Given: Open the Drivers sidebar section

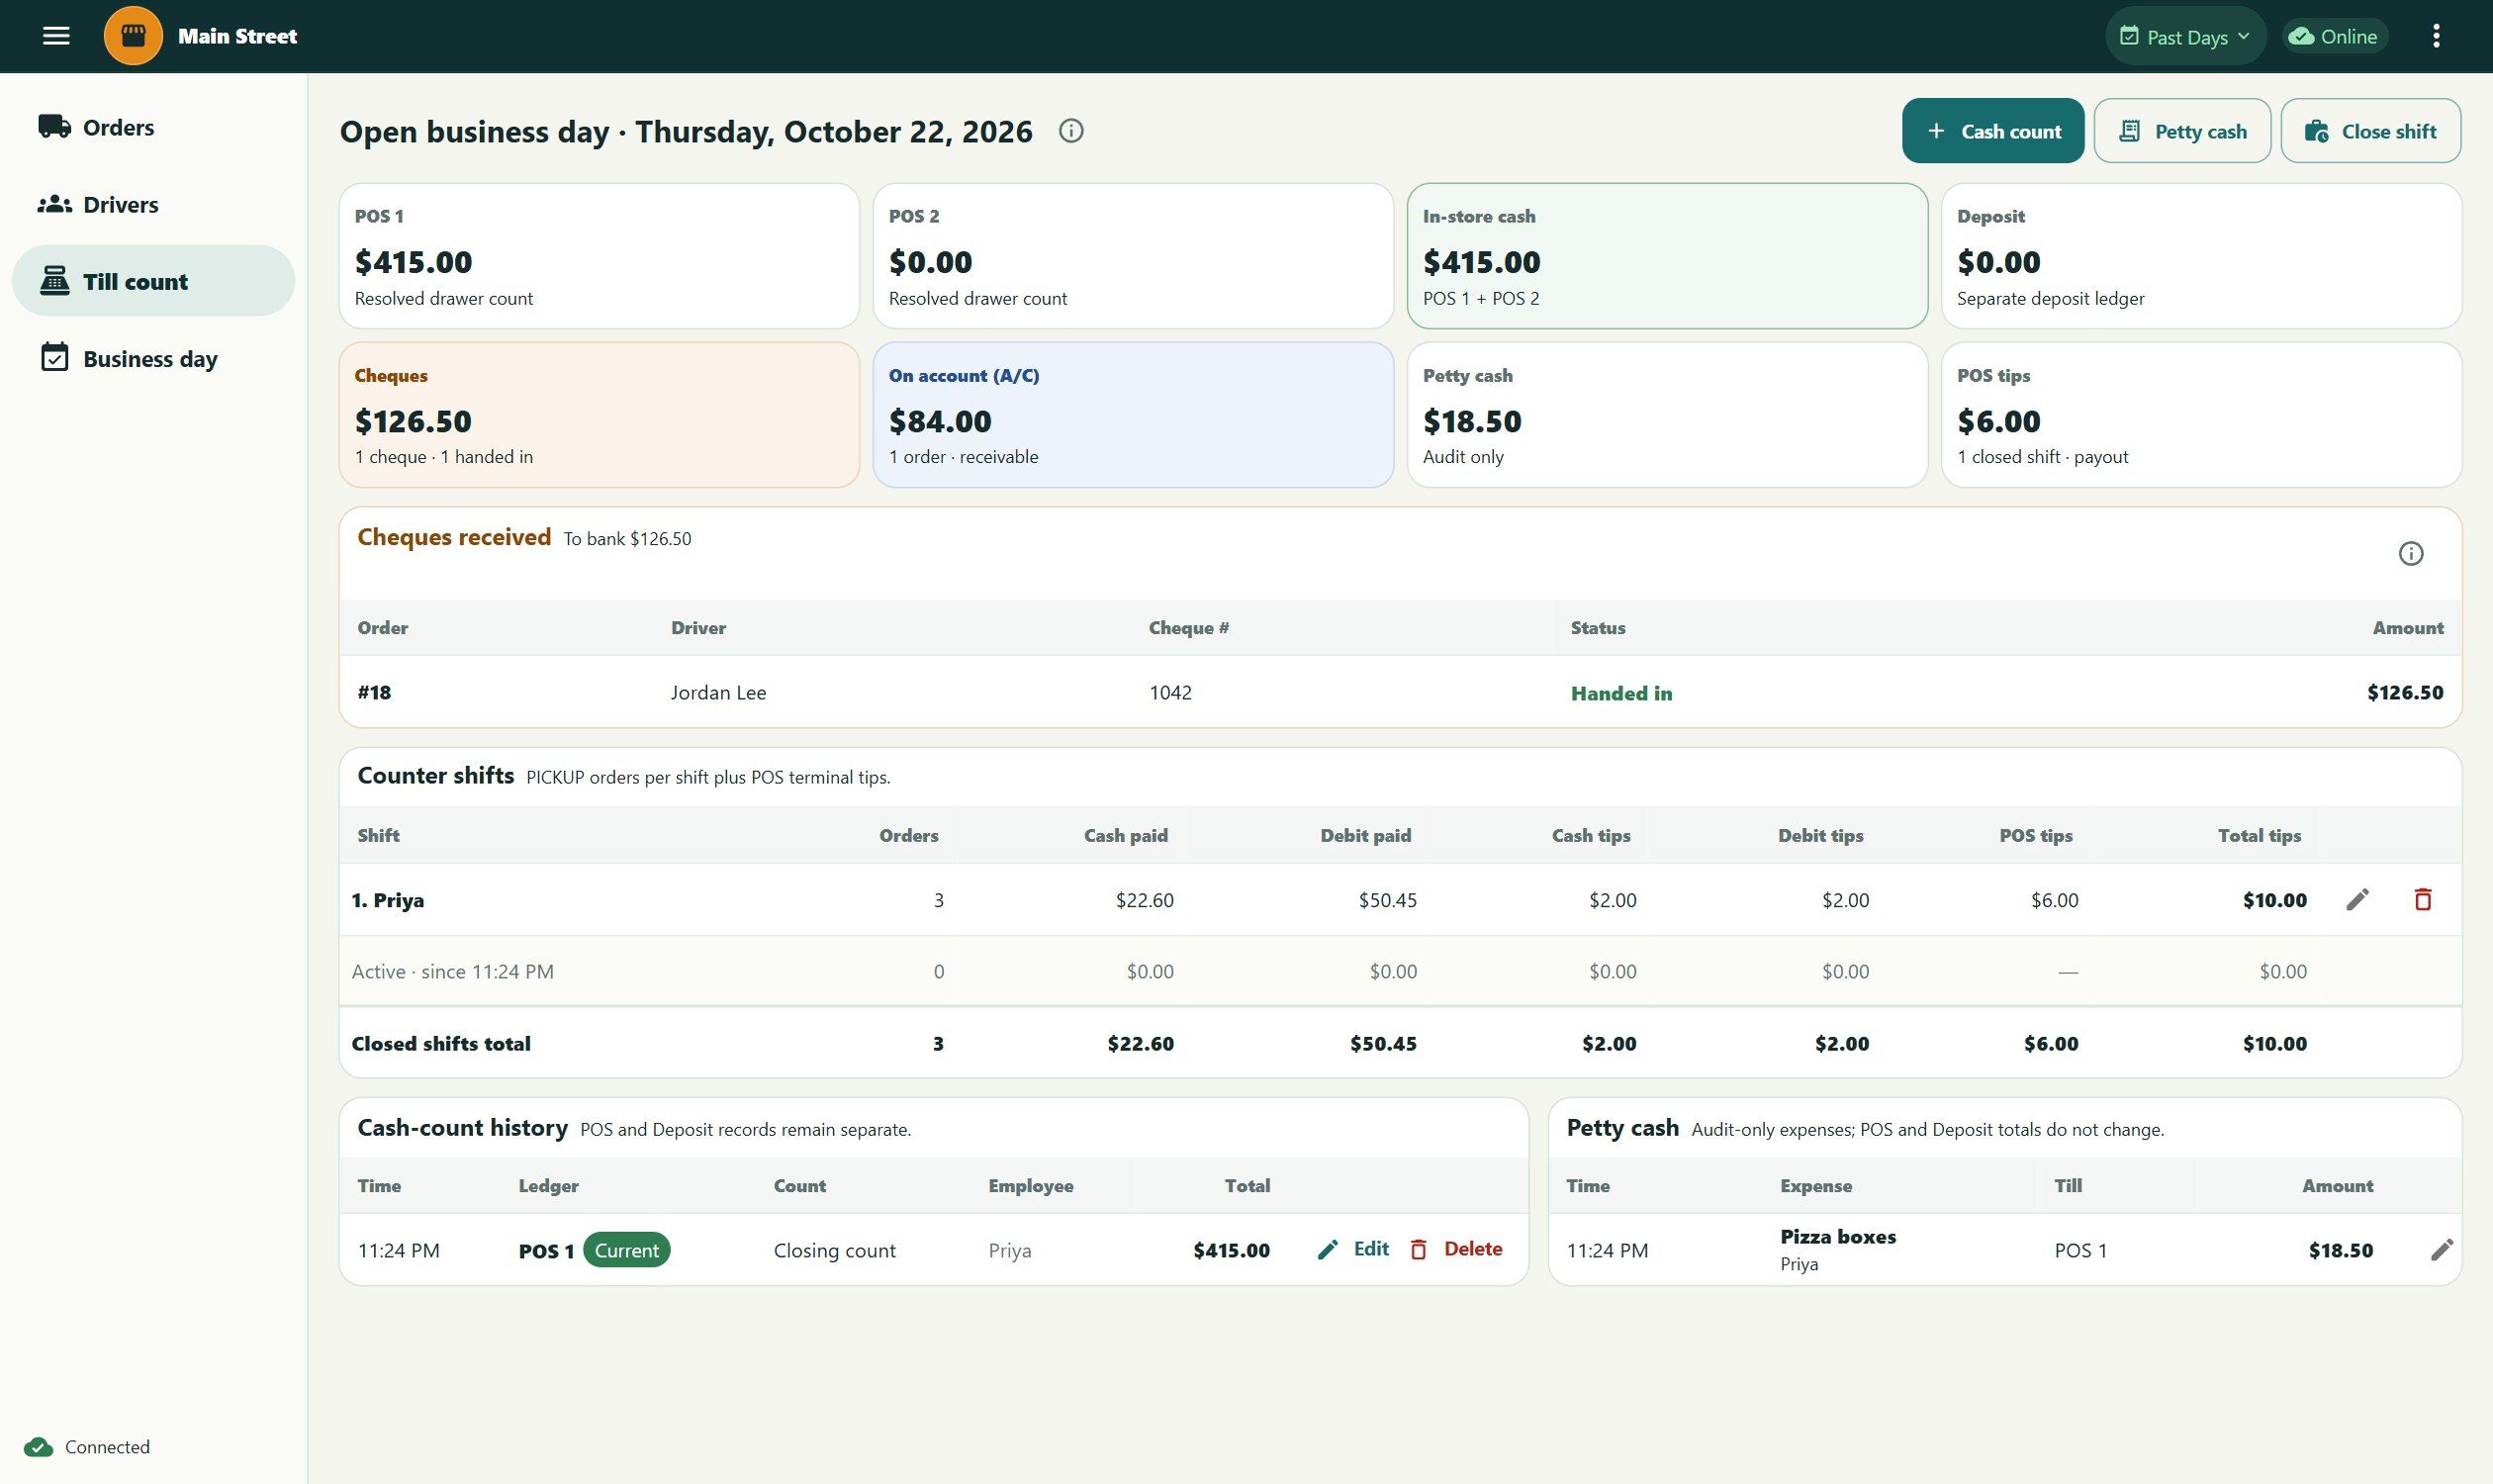Looking at the screenshot, I should 153,204.
